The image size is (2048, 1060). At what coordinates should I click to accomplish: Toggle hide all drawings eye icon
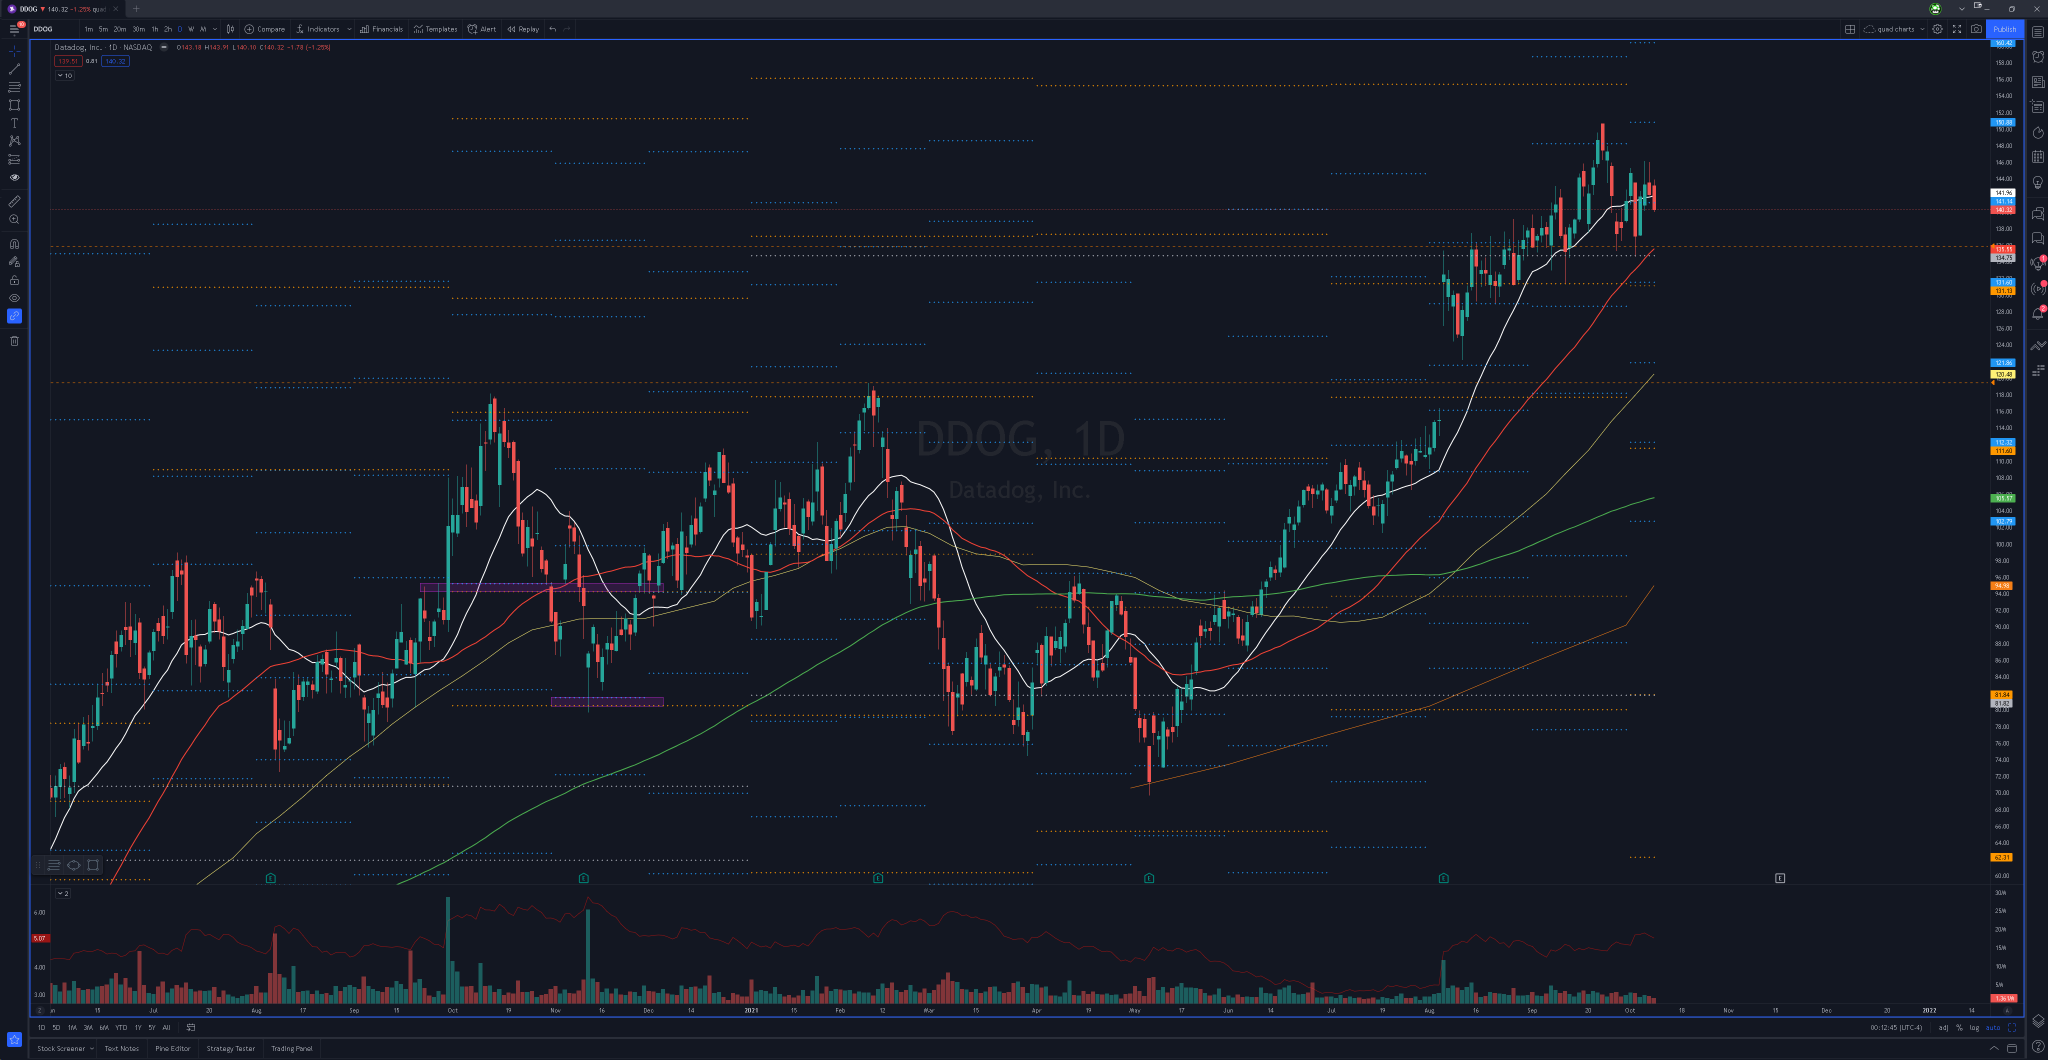tap(14, 298)
